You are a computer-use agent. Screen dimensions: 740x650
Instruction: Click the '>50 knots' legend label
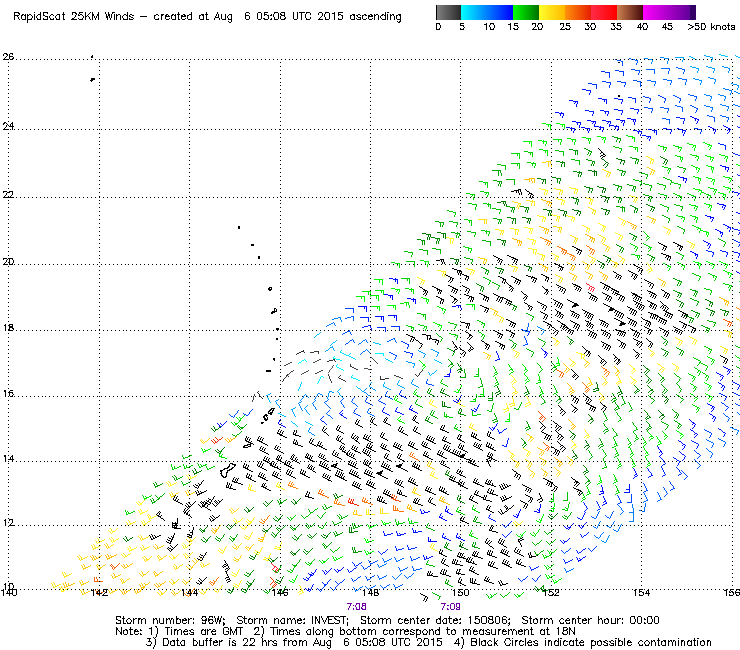click(711, 27)
